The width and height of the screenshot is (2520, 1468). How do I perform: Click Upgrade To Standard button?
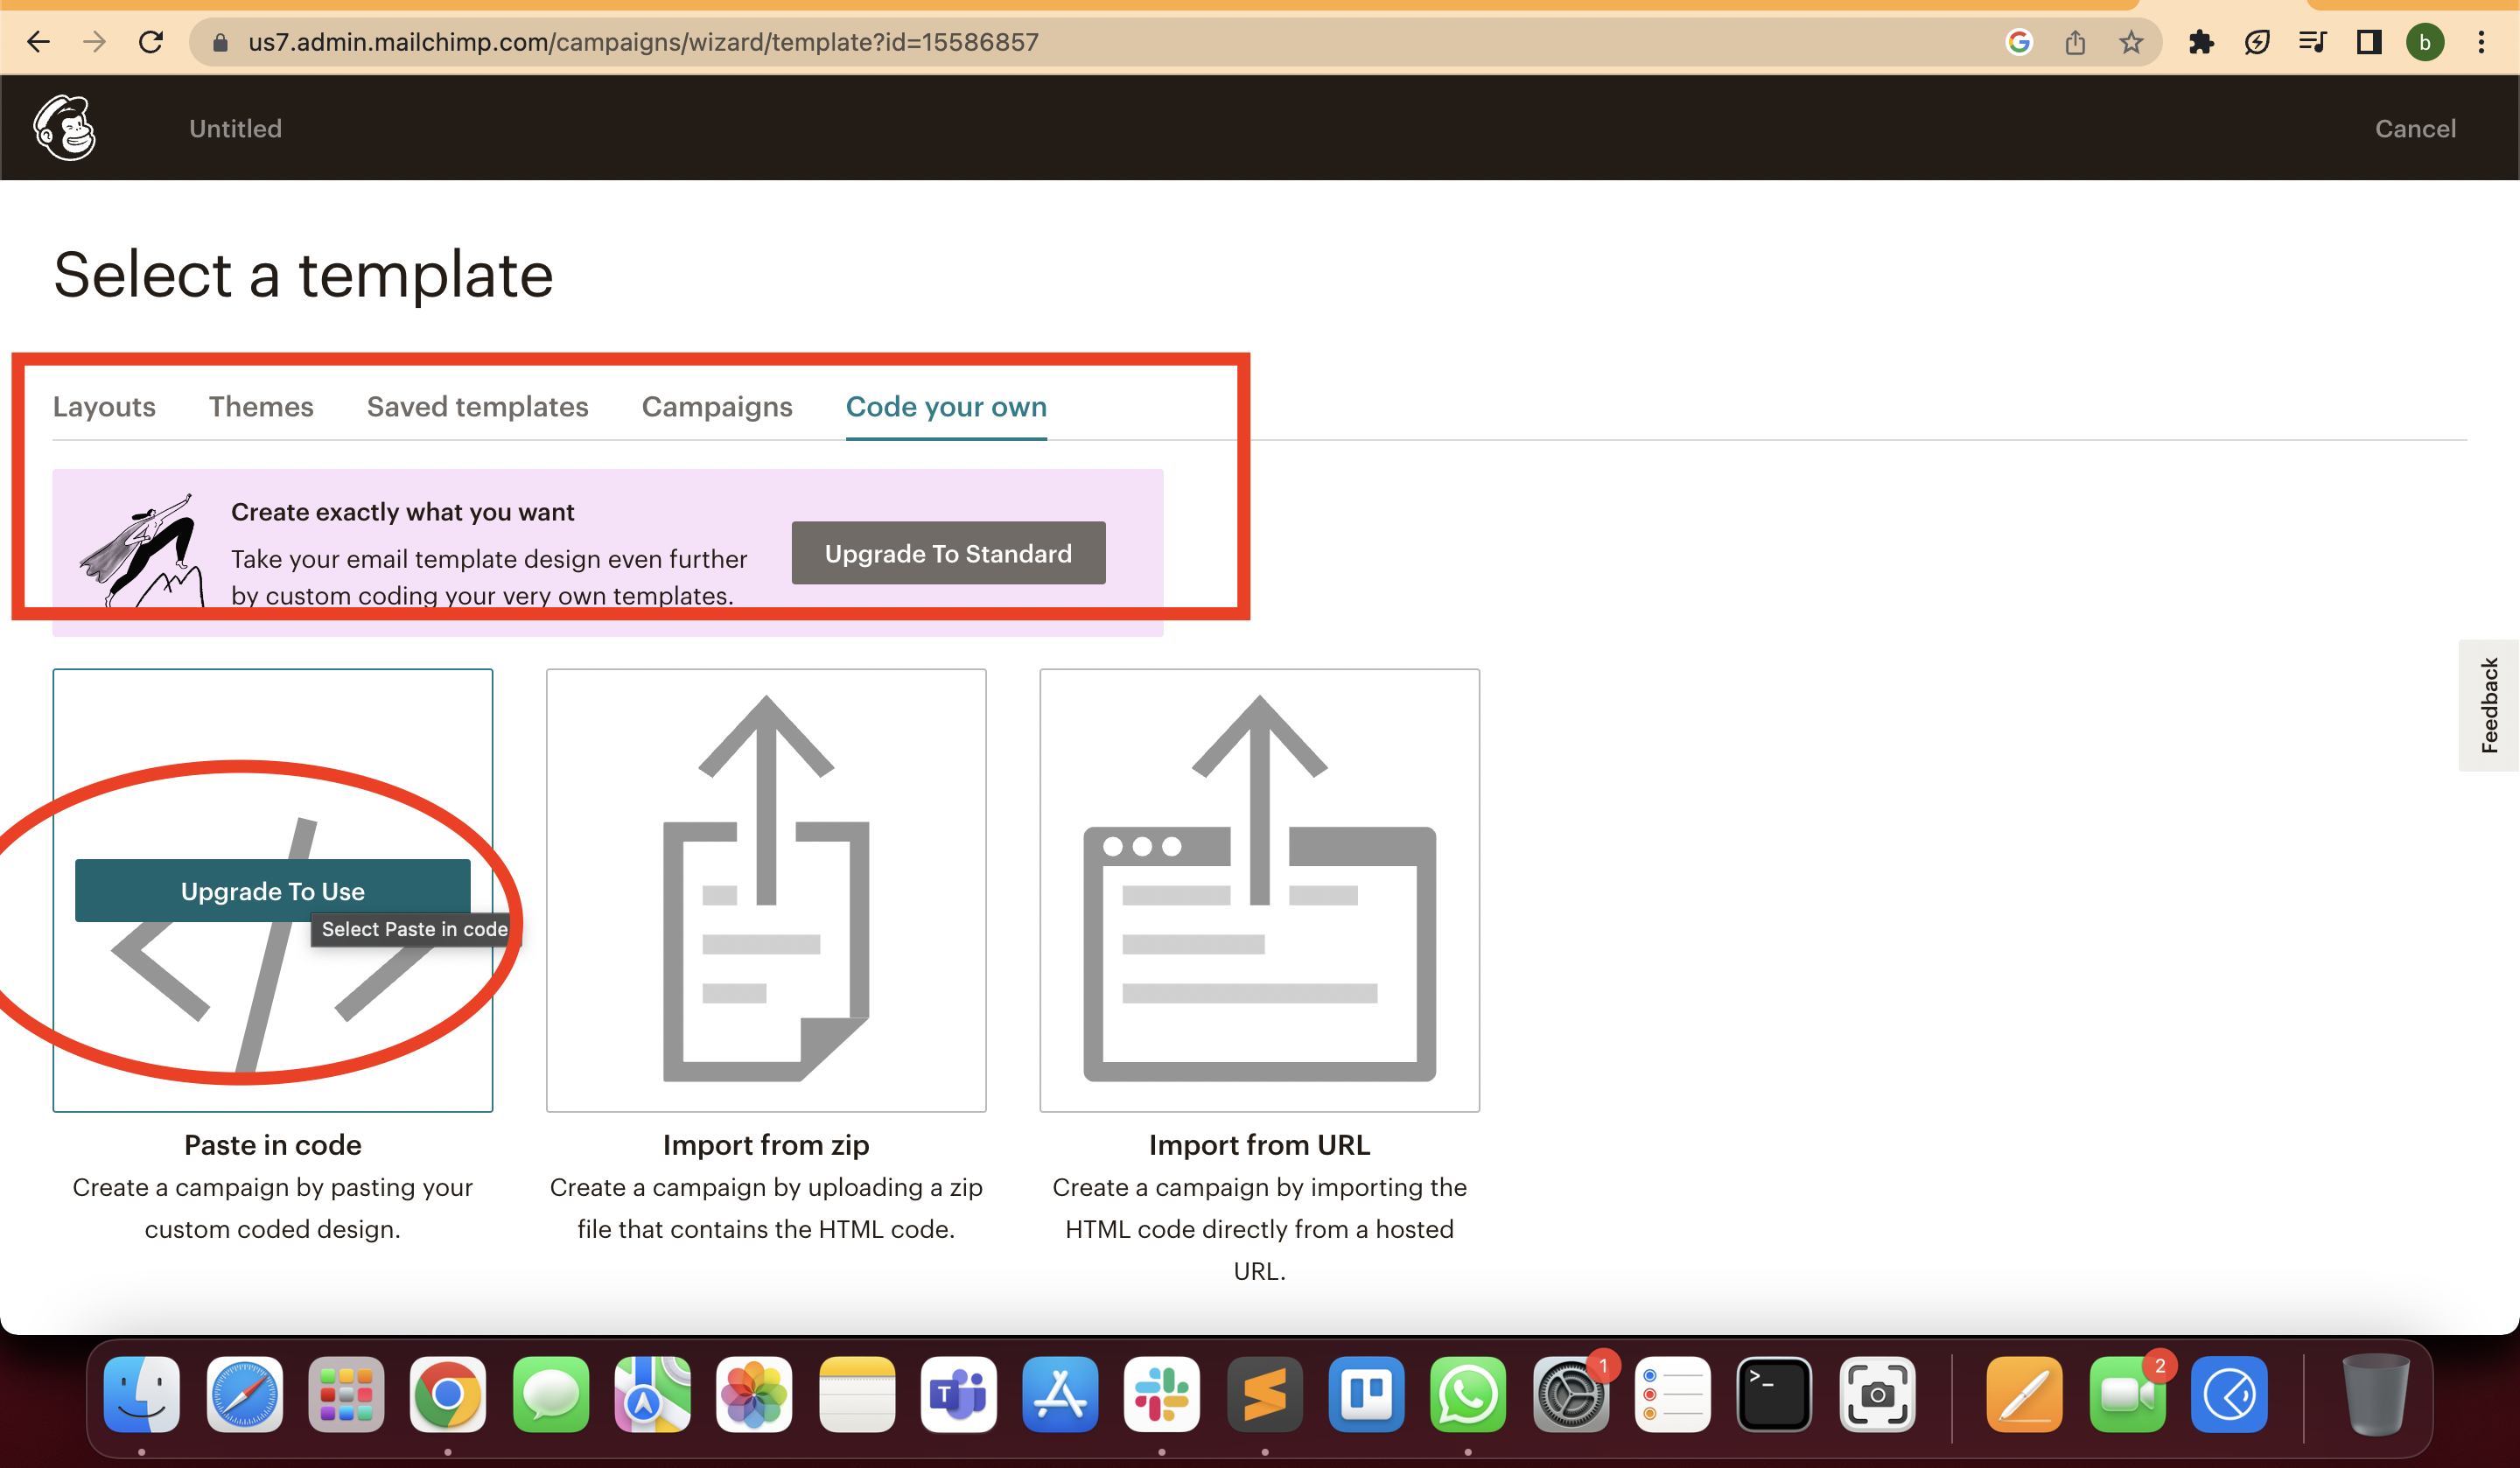pos(948,553)
